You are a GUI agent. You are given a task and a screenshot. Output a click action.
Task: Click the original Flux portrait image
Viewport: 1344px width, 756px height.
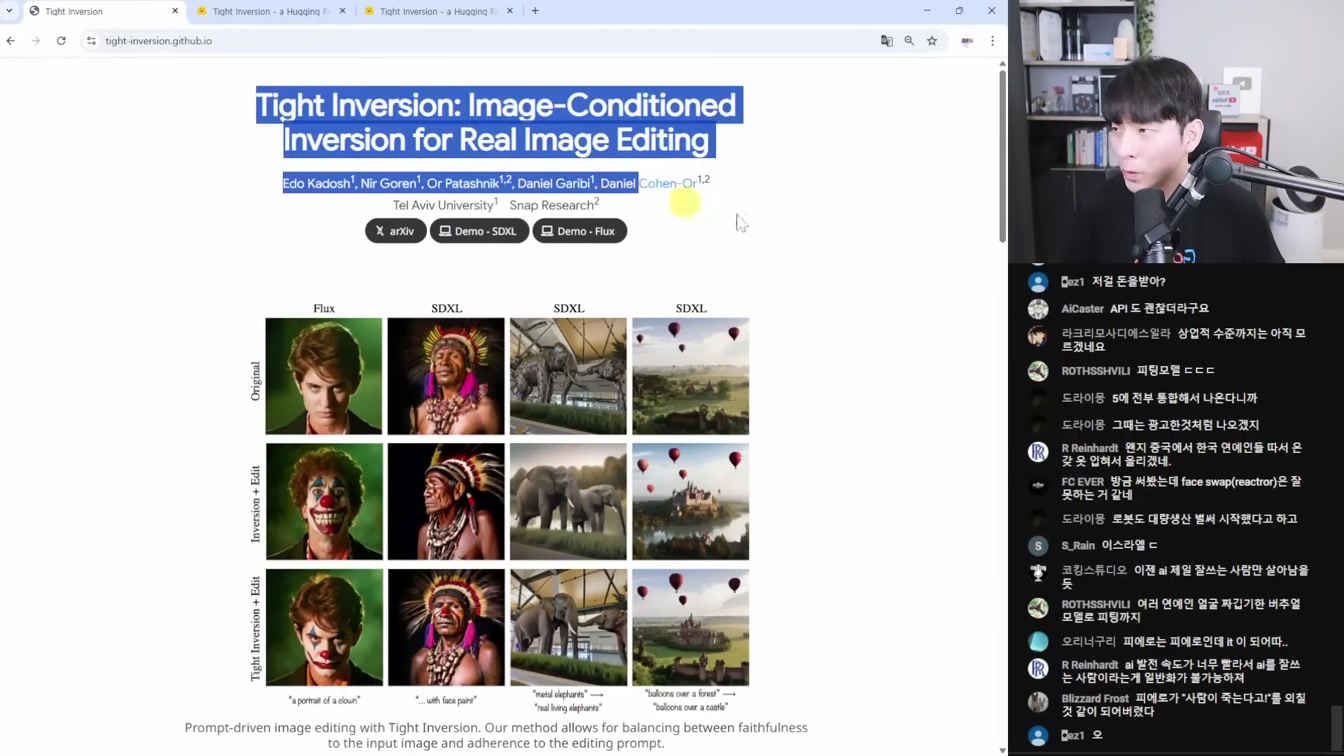tap(324, 376)
